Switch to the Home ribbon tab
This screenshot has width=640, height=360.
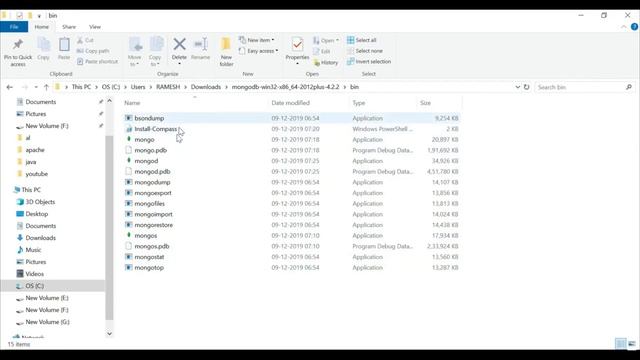pyautogui.click(x=42, y=27)
